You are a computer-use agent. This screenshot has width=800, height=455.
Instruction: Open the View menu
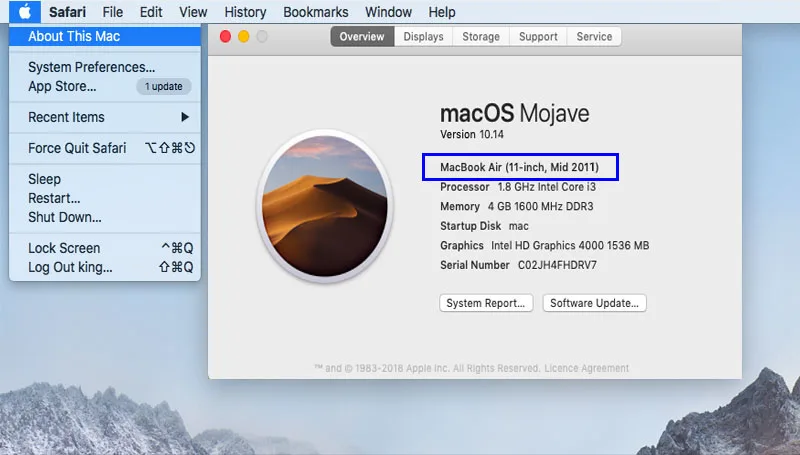coord(193,12)
